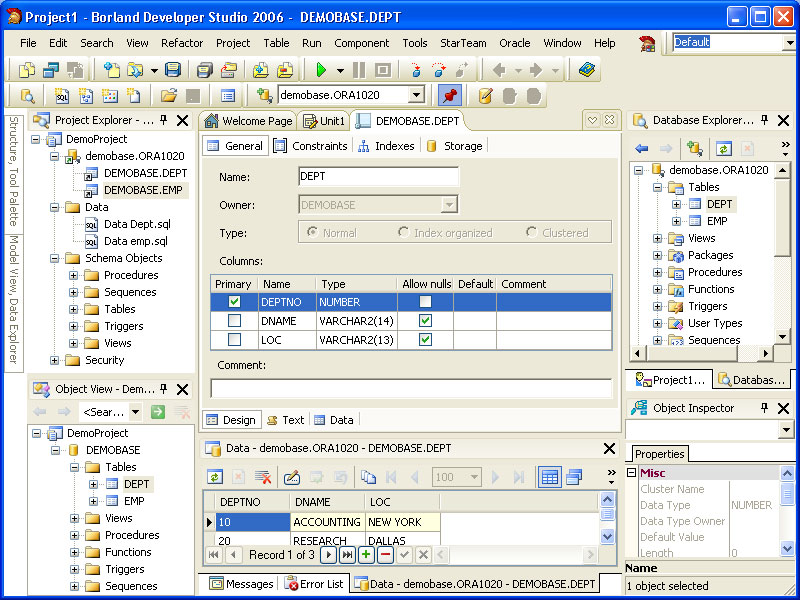
Task: Open the Refactor menu
Action: click(181, 43)
